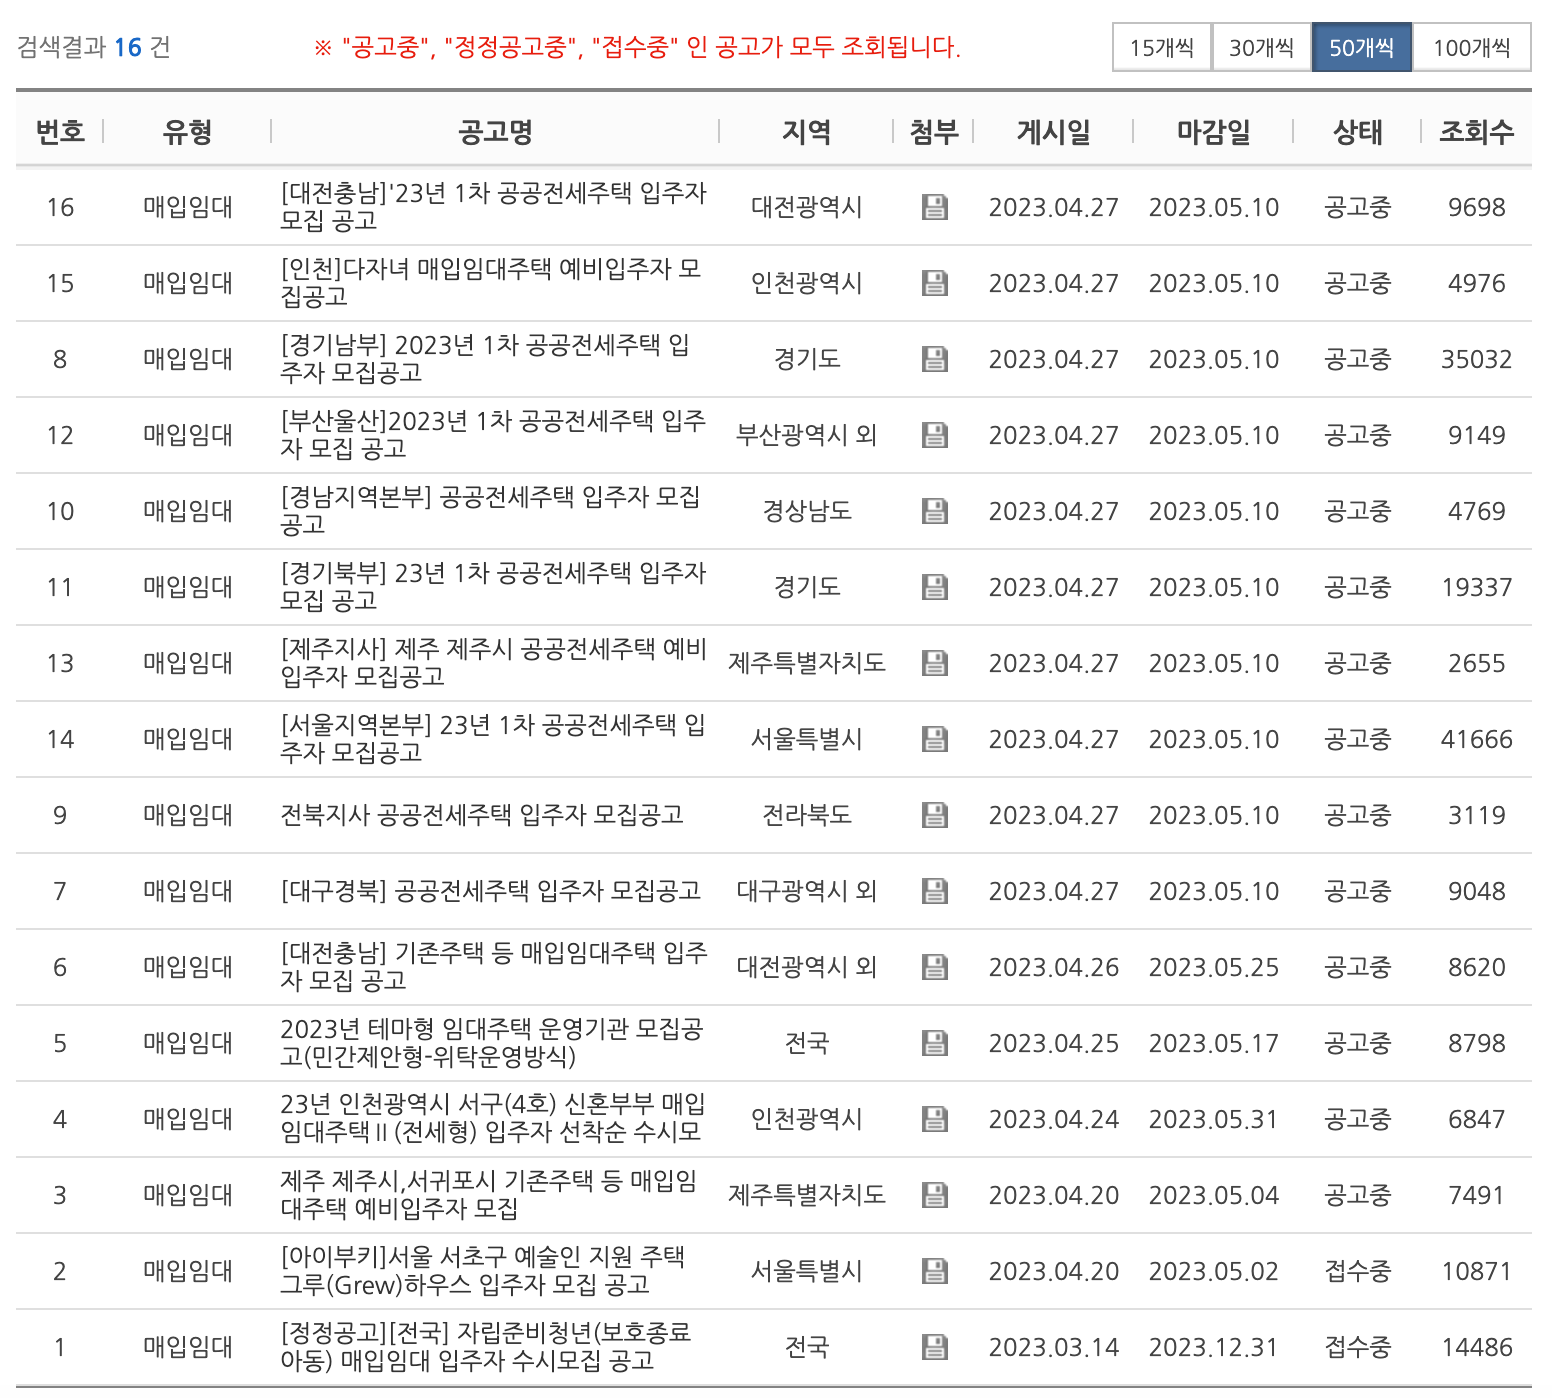Open attachment icon for 경기남부 2023년 1차 notice
1552x1398 pixels.
934,359
